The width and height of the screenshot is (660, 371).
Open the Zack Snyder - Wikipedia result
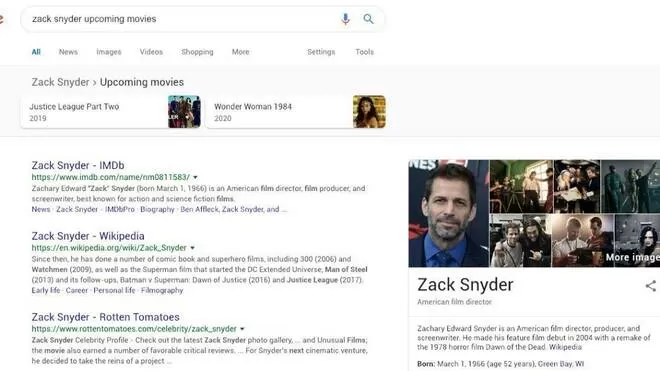(88, 236)
